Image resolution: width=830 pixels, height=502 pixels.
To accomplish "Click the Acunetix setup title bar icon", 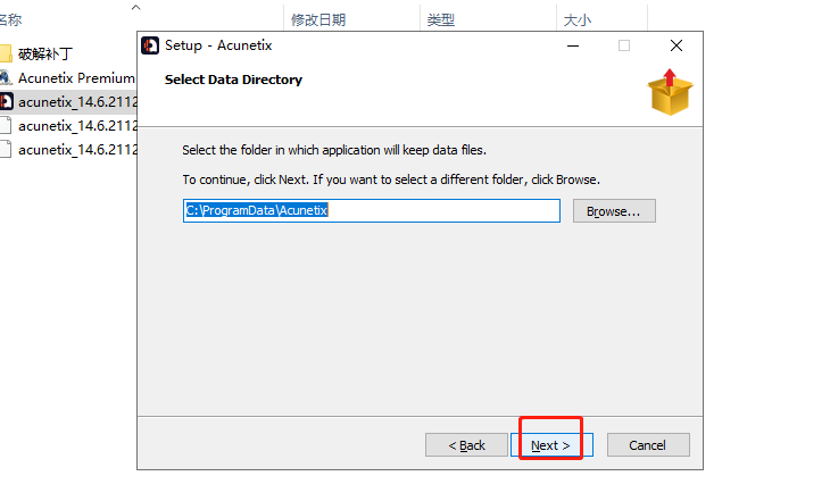I will pyautogui.click(x=150, y=46).
